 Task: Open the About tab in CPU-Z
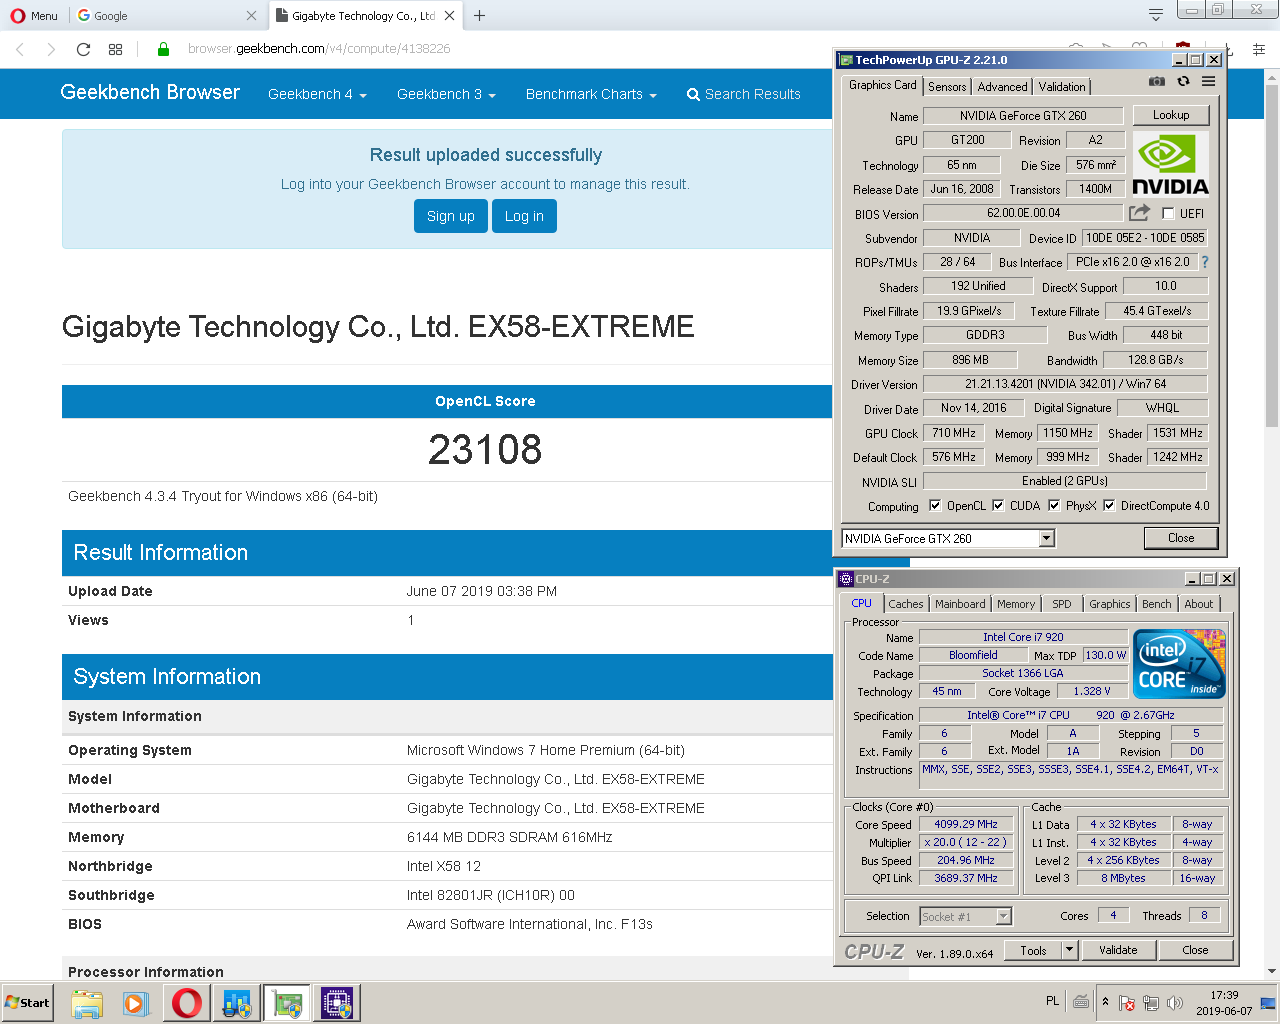[x=1199, y=604]
